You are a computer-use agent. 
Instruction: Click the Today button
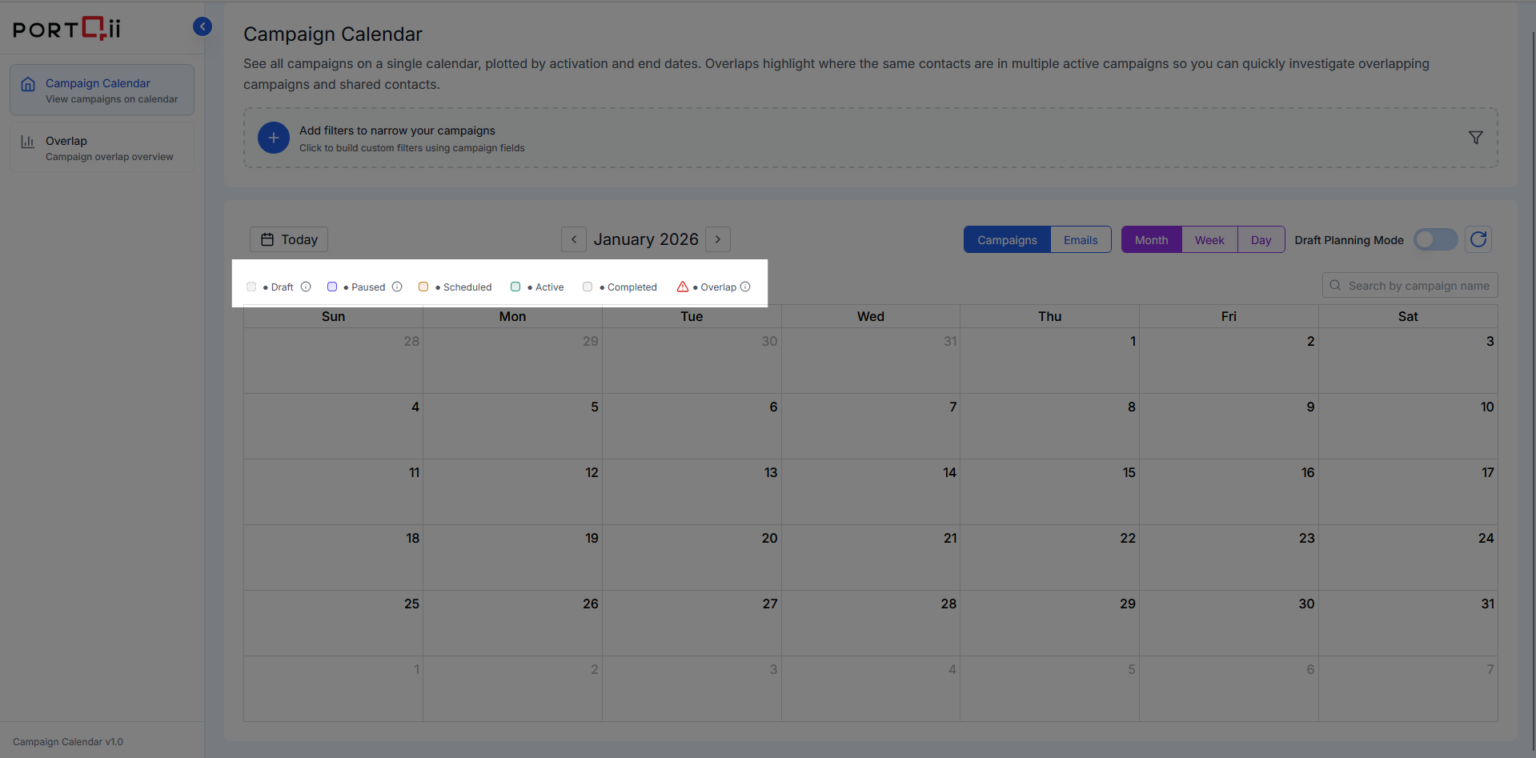coord(289,240)
